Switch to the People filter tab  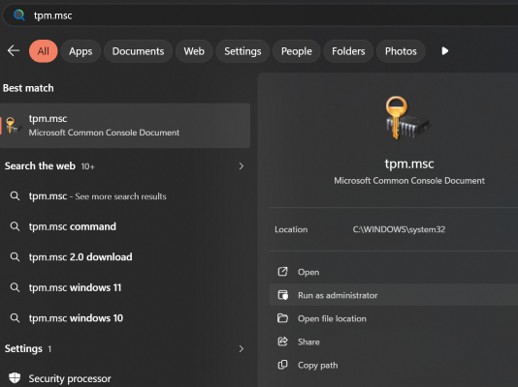296,51
